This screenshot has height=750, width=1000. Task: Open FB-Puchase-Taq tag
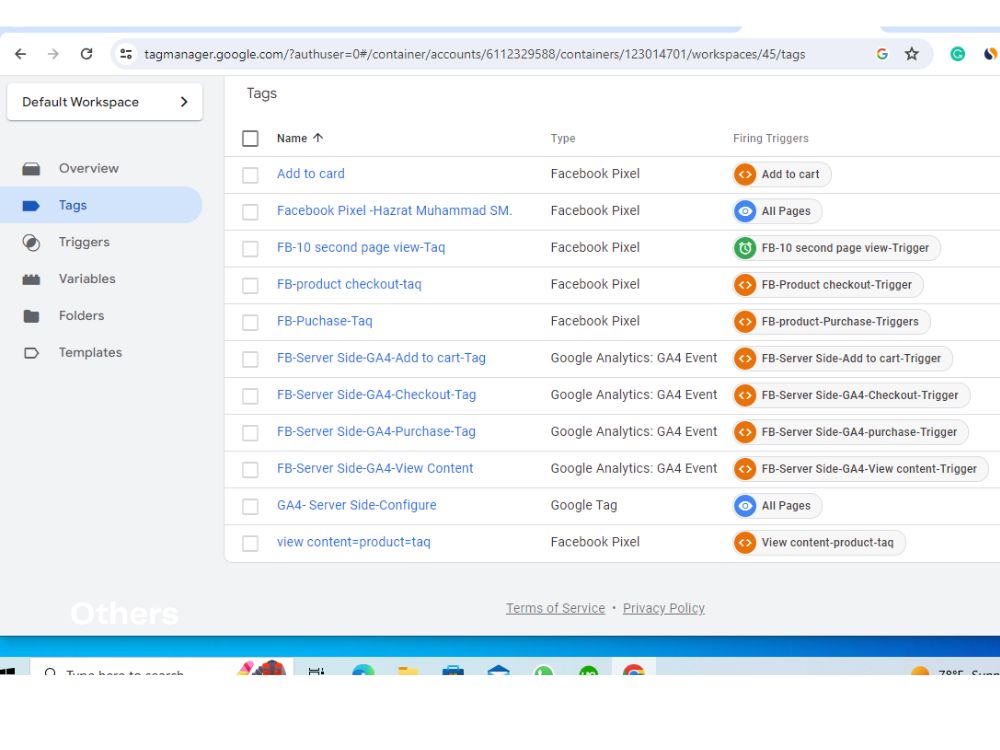(x=325, y=321)
